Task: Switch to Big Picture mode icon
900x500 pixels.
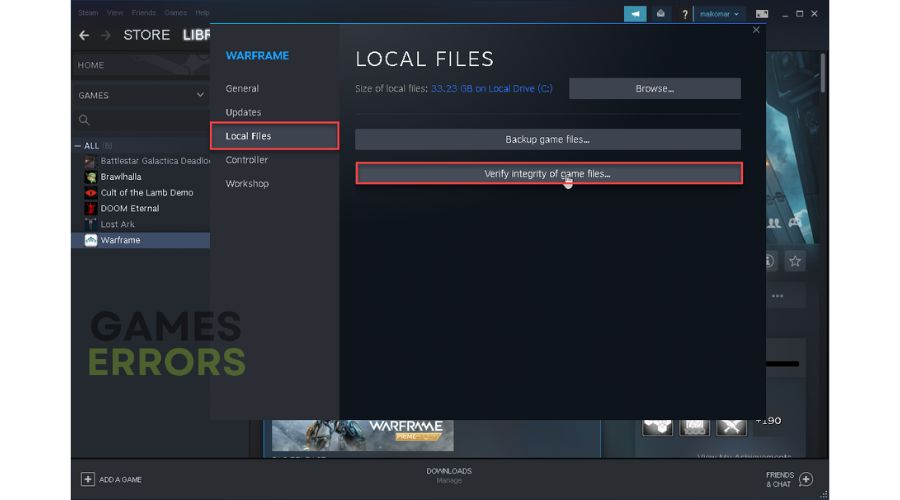Action: coord(762,14)
